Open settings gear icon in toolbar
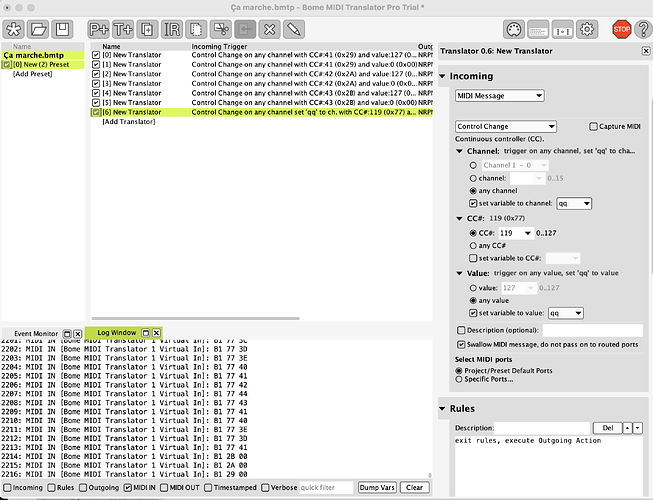 (587, 29)
